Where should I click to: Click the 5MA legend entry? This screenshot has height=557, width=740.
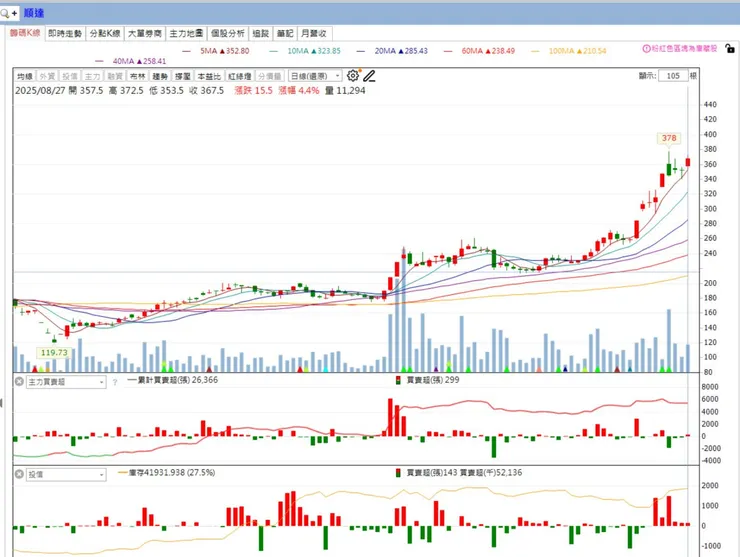coord(216,51)
